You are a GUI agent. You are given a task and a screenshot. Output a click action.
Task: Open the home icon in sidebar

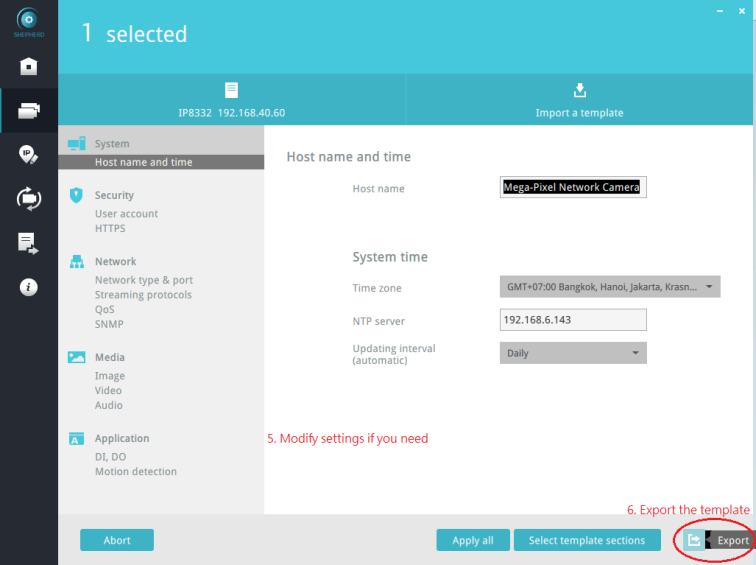point(29,67)
